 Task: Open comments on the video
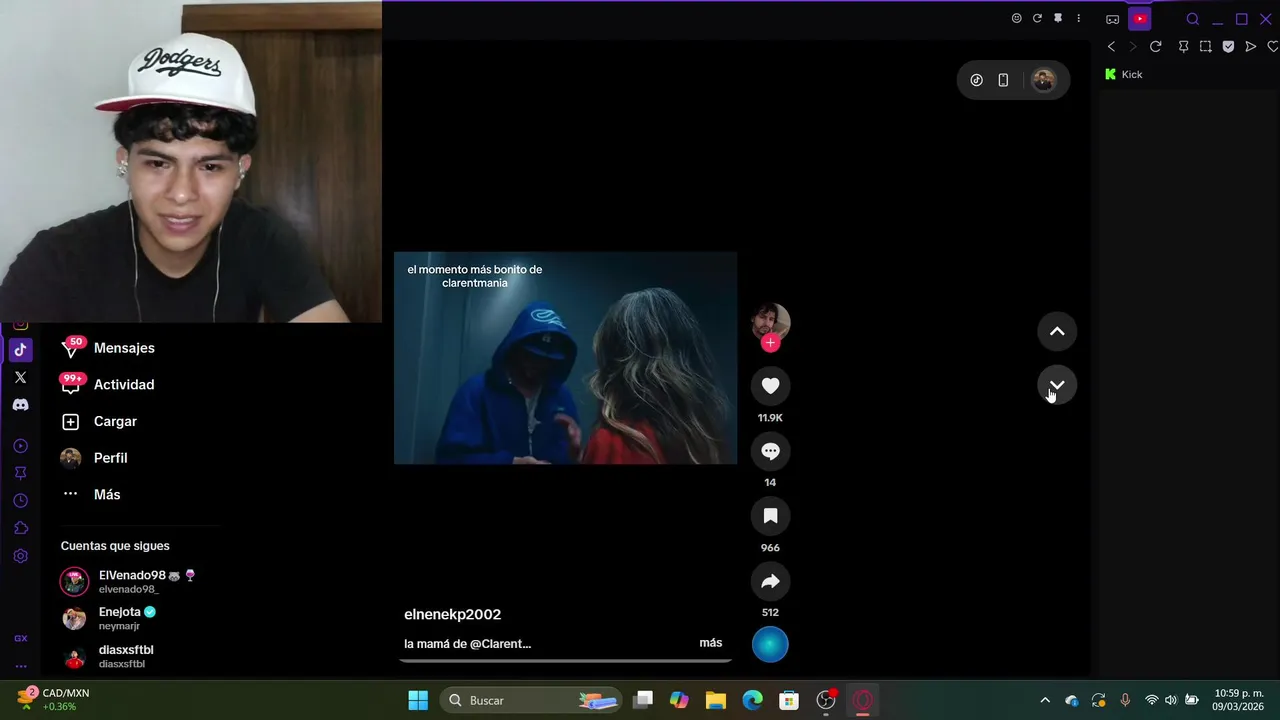[770, 451]
